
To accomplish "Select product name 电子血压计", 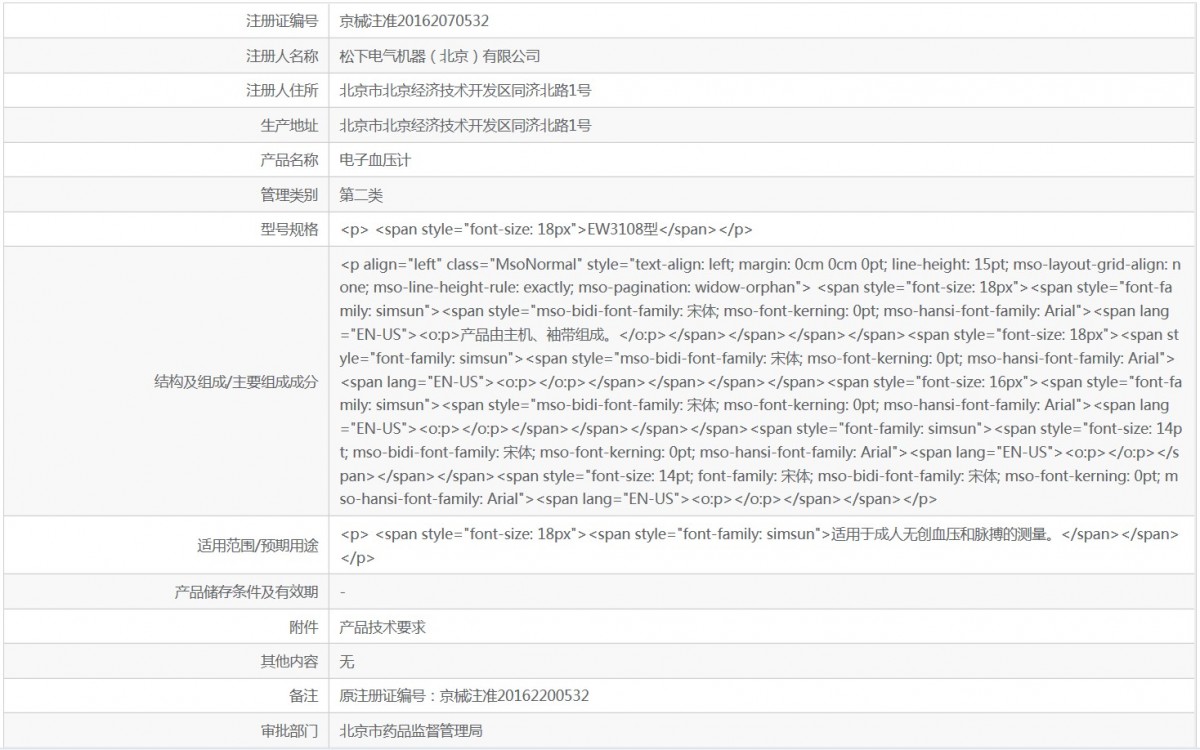I will pos(375,160).
